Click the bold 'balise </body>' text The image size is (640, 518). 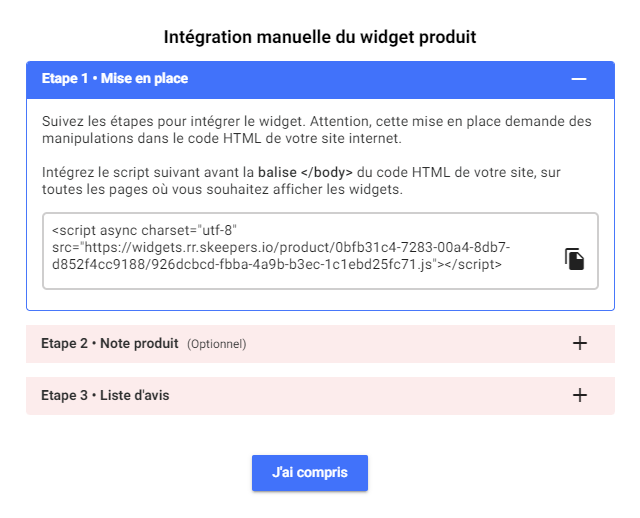(298, 172)
